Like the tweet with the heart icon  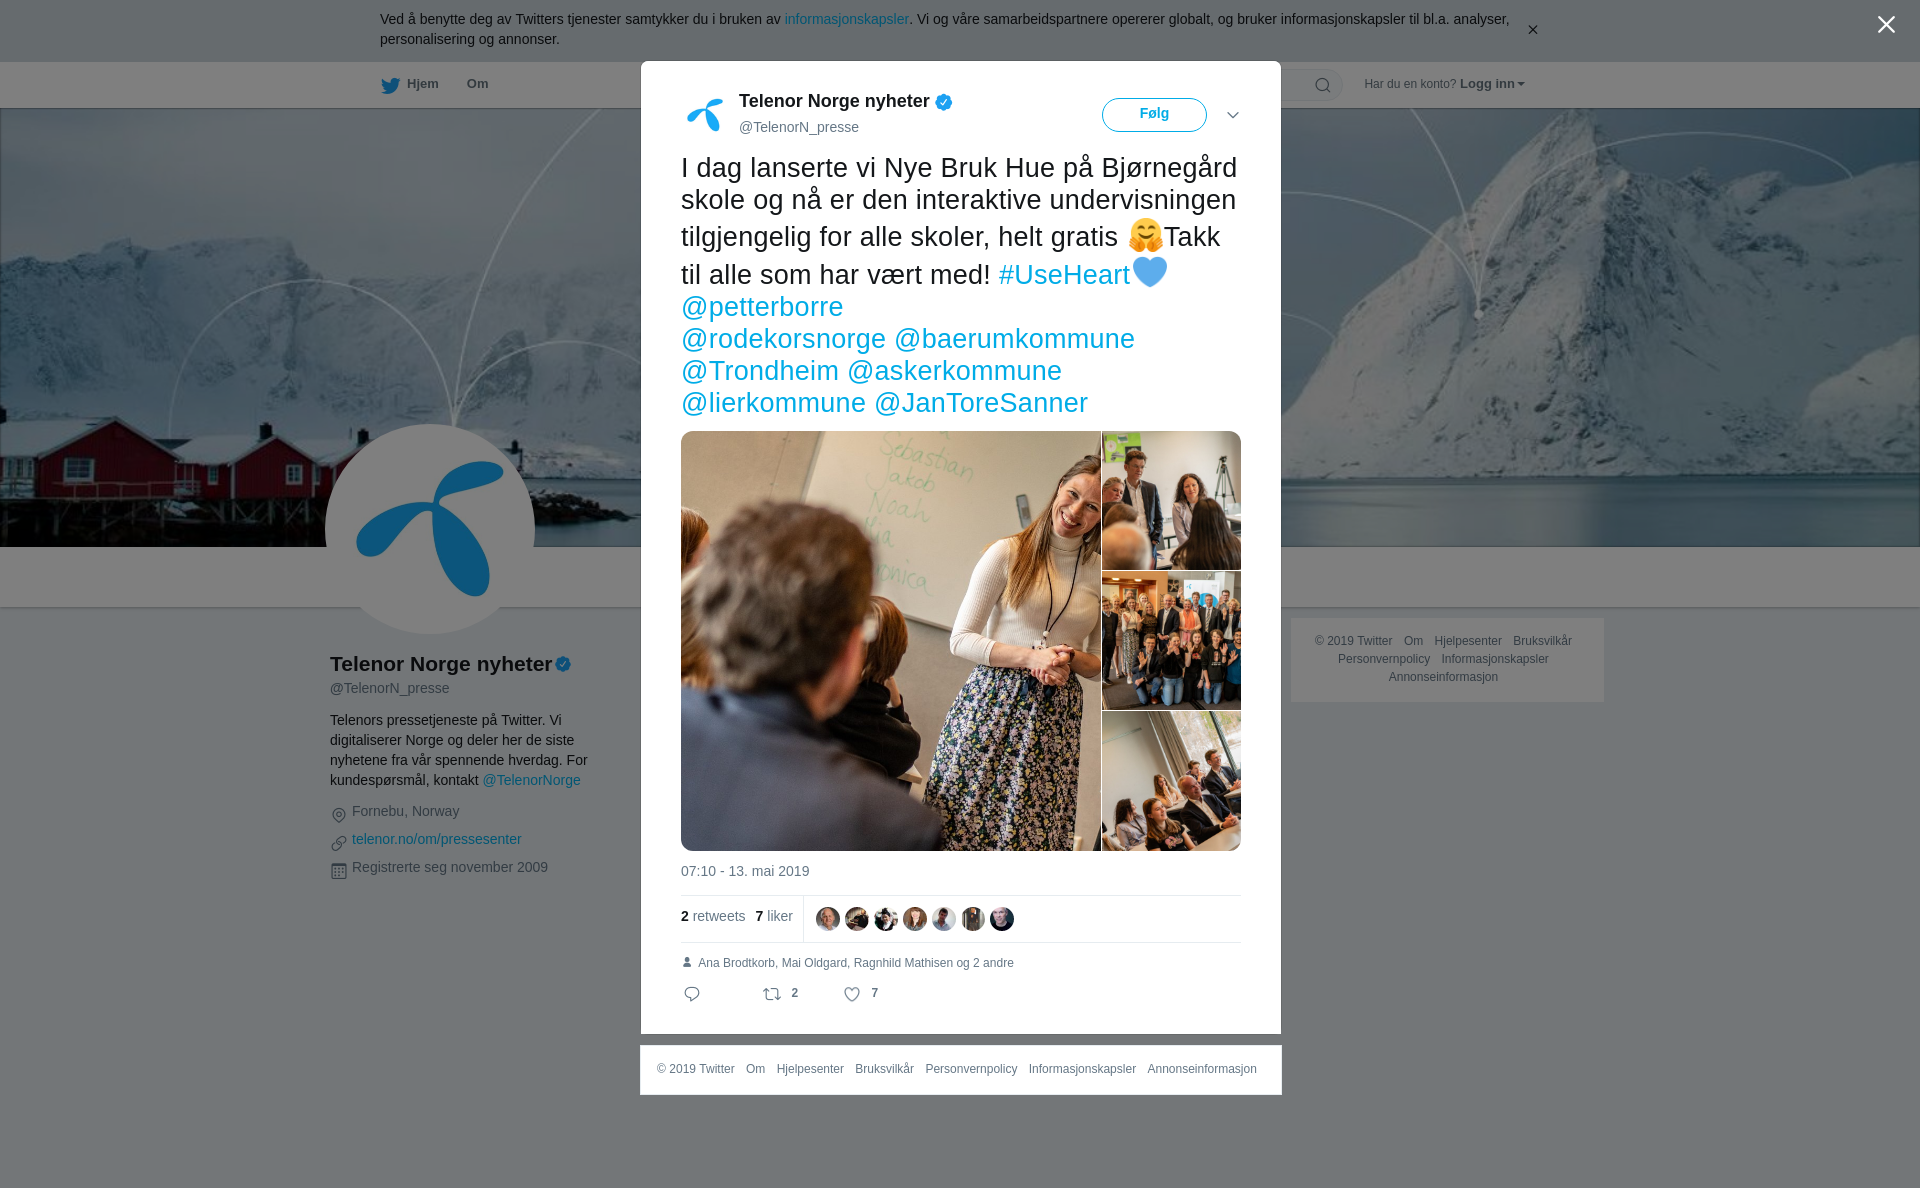click(852, 994)
